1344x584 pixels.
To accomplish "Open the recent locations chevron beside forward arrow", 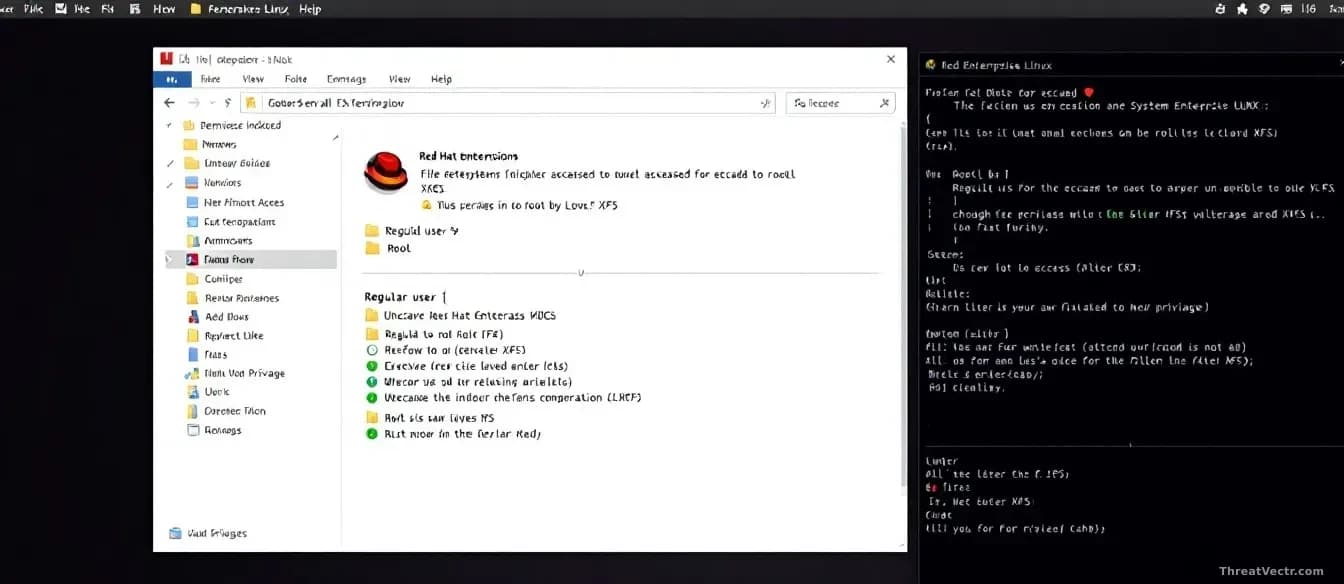I will pos(213,103).
